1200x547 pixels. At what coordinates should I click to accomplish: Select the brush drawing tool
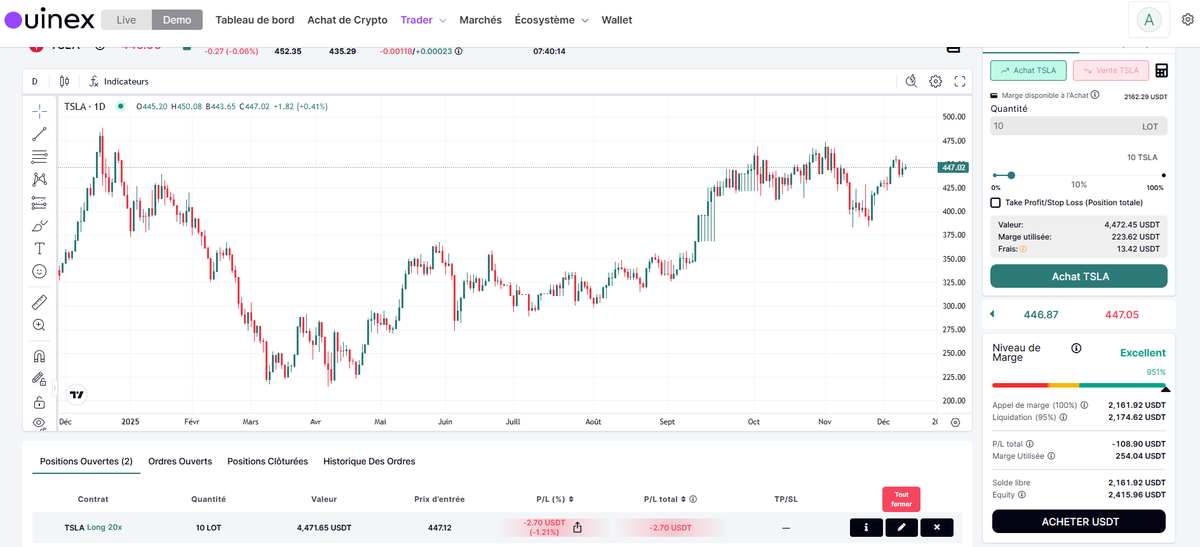click(x=39, y=225)
